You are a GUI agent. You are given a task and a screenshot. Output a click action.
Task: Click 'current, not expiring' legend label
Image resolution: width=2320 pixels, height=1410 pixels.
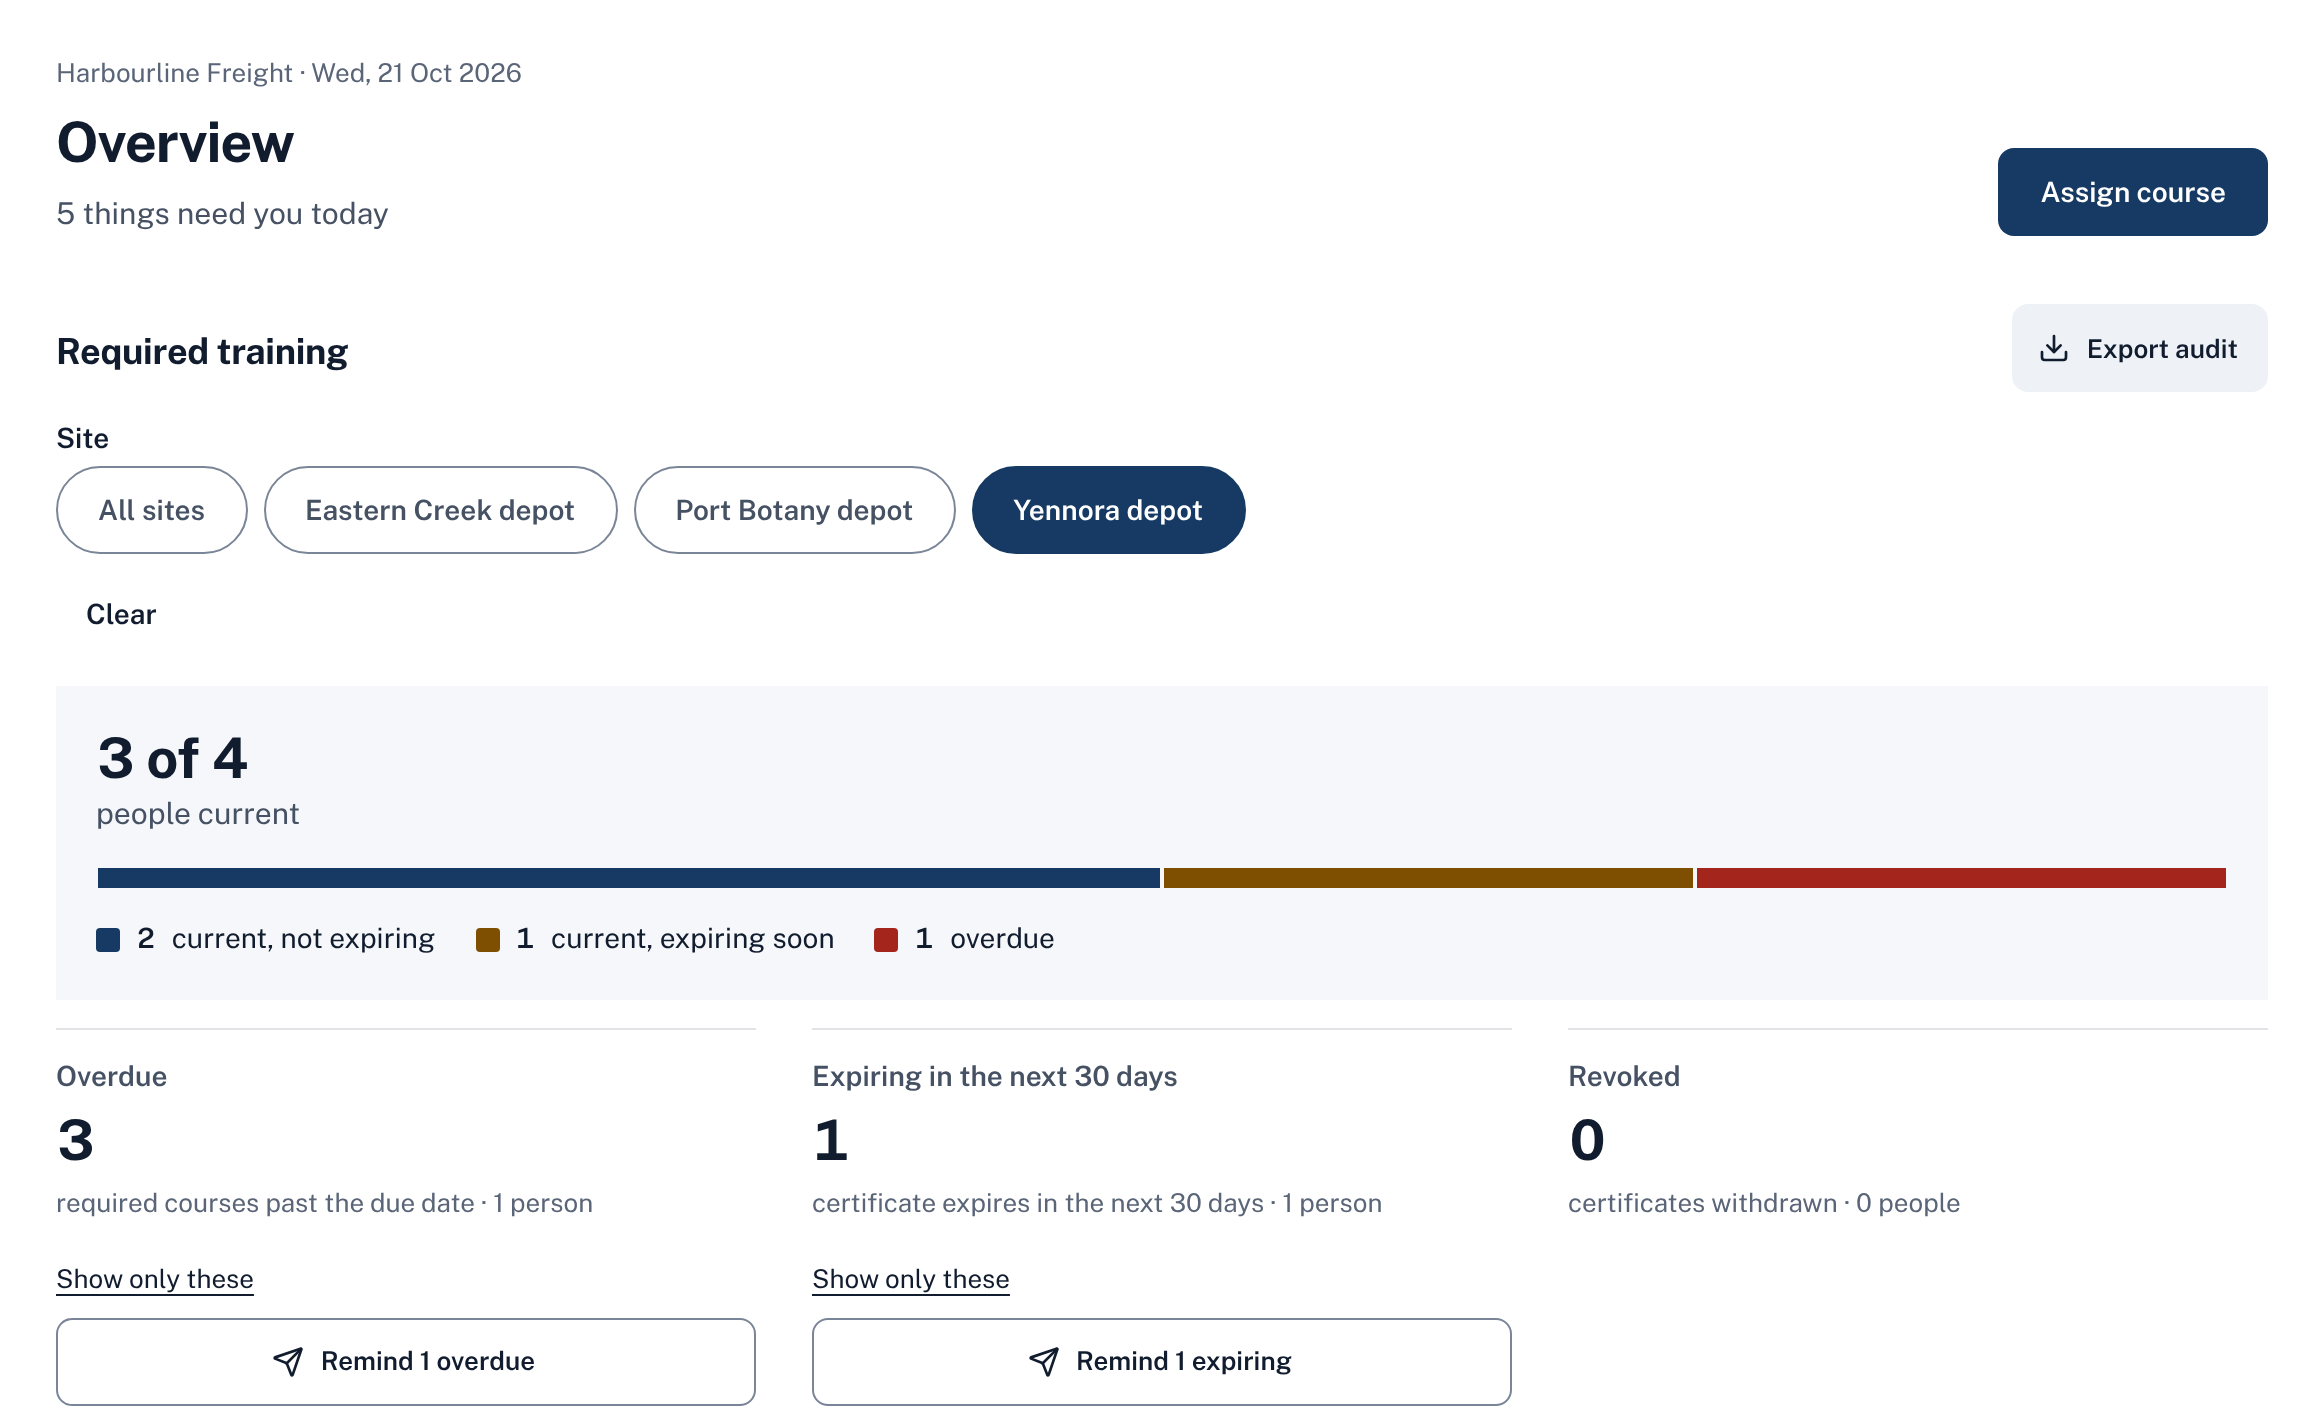point(303,939)
